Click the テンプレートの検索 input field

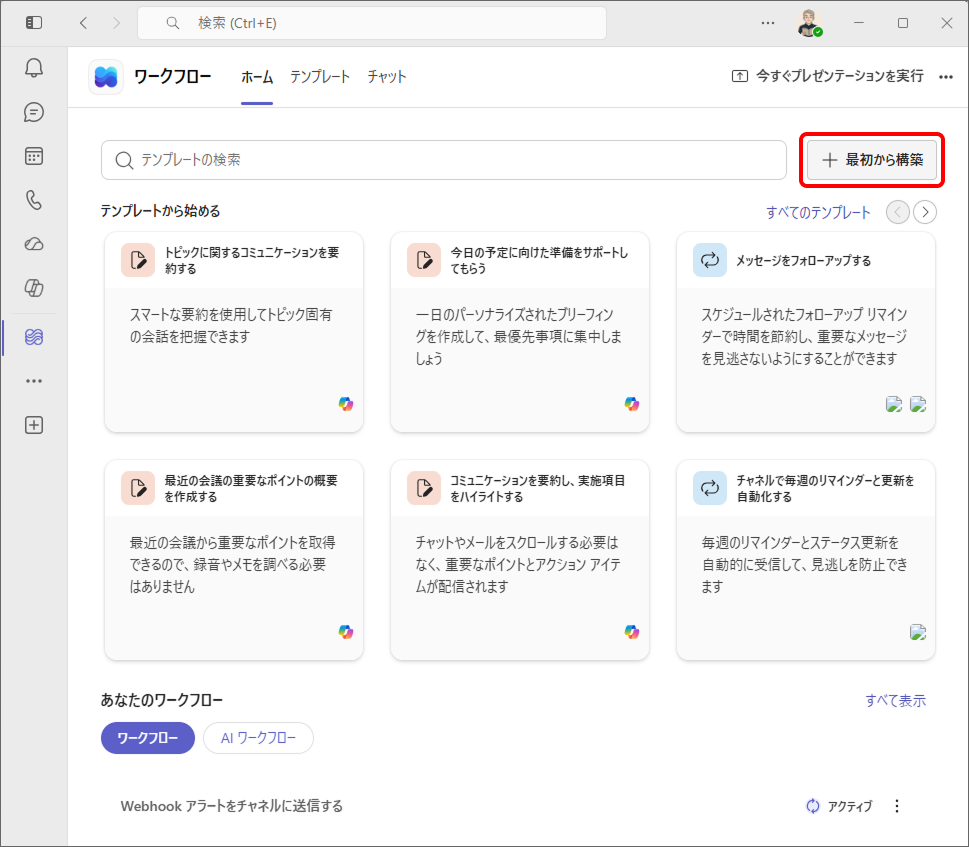444,160
